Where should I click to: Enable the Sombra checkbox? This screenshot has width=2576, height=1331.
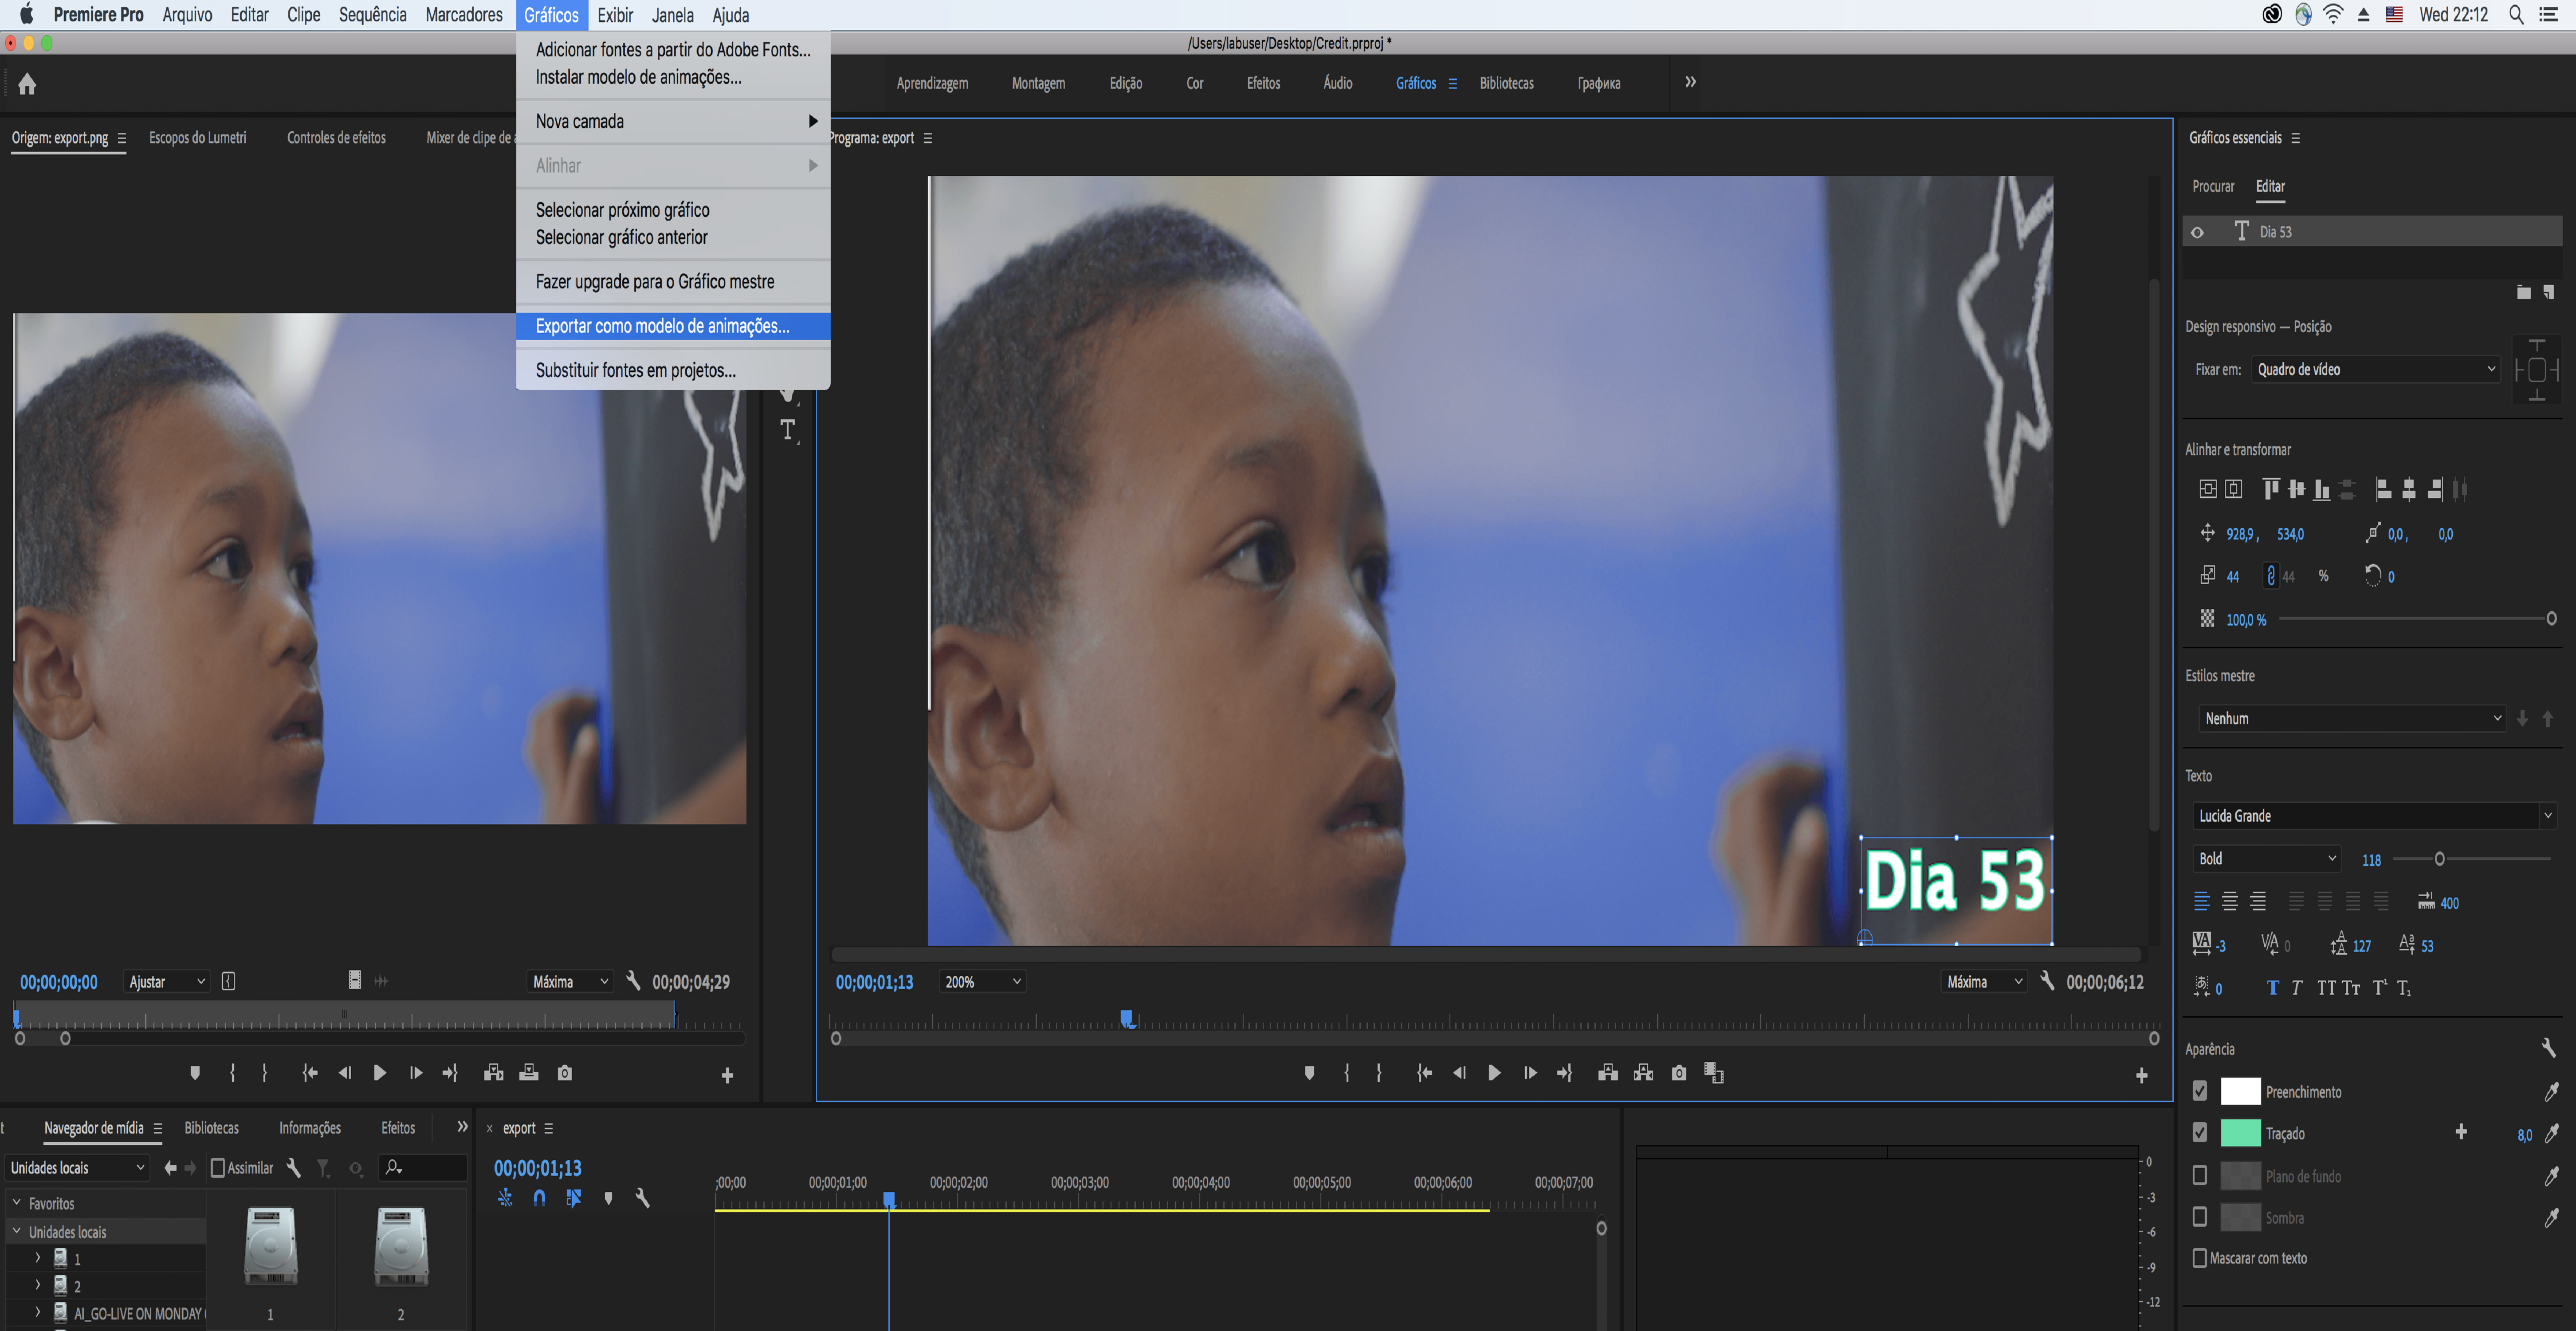2199,1217
